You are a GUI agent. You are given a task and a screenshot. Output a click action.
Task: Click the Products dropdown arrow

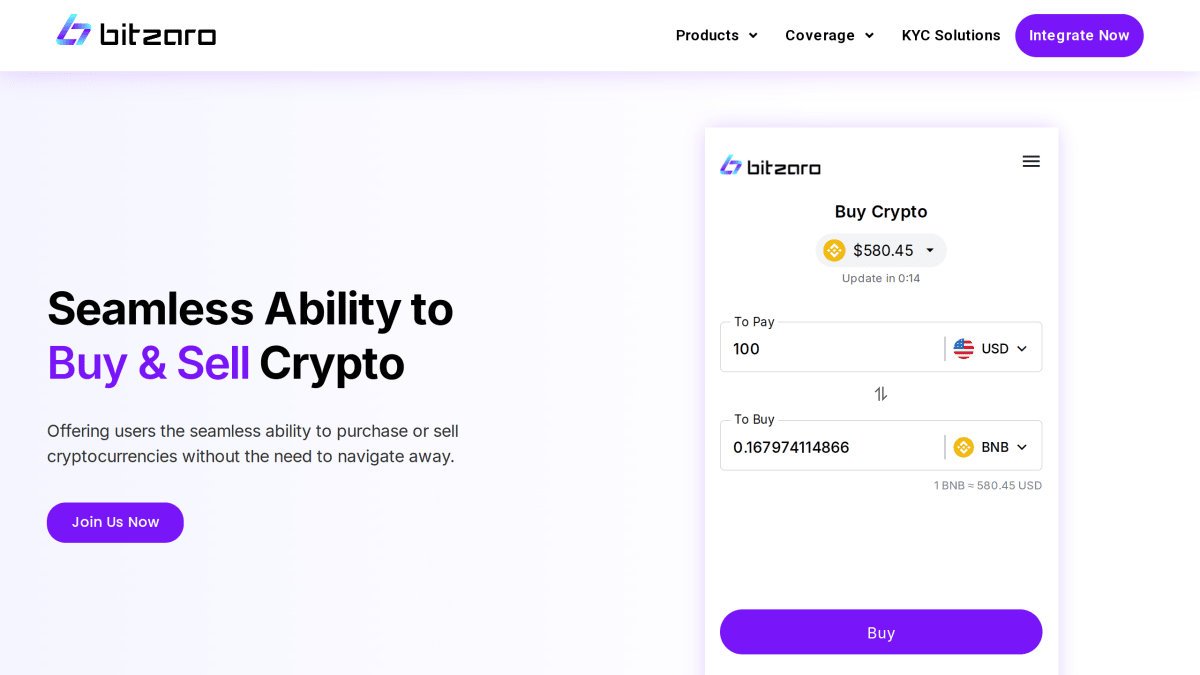pyautogui.click(x=753, y=36)
